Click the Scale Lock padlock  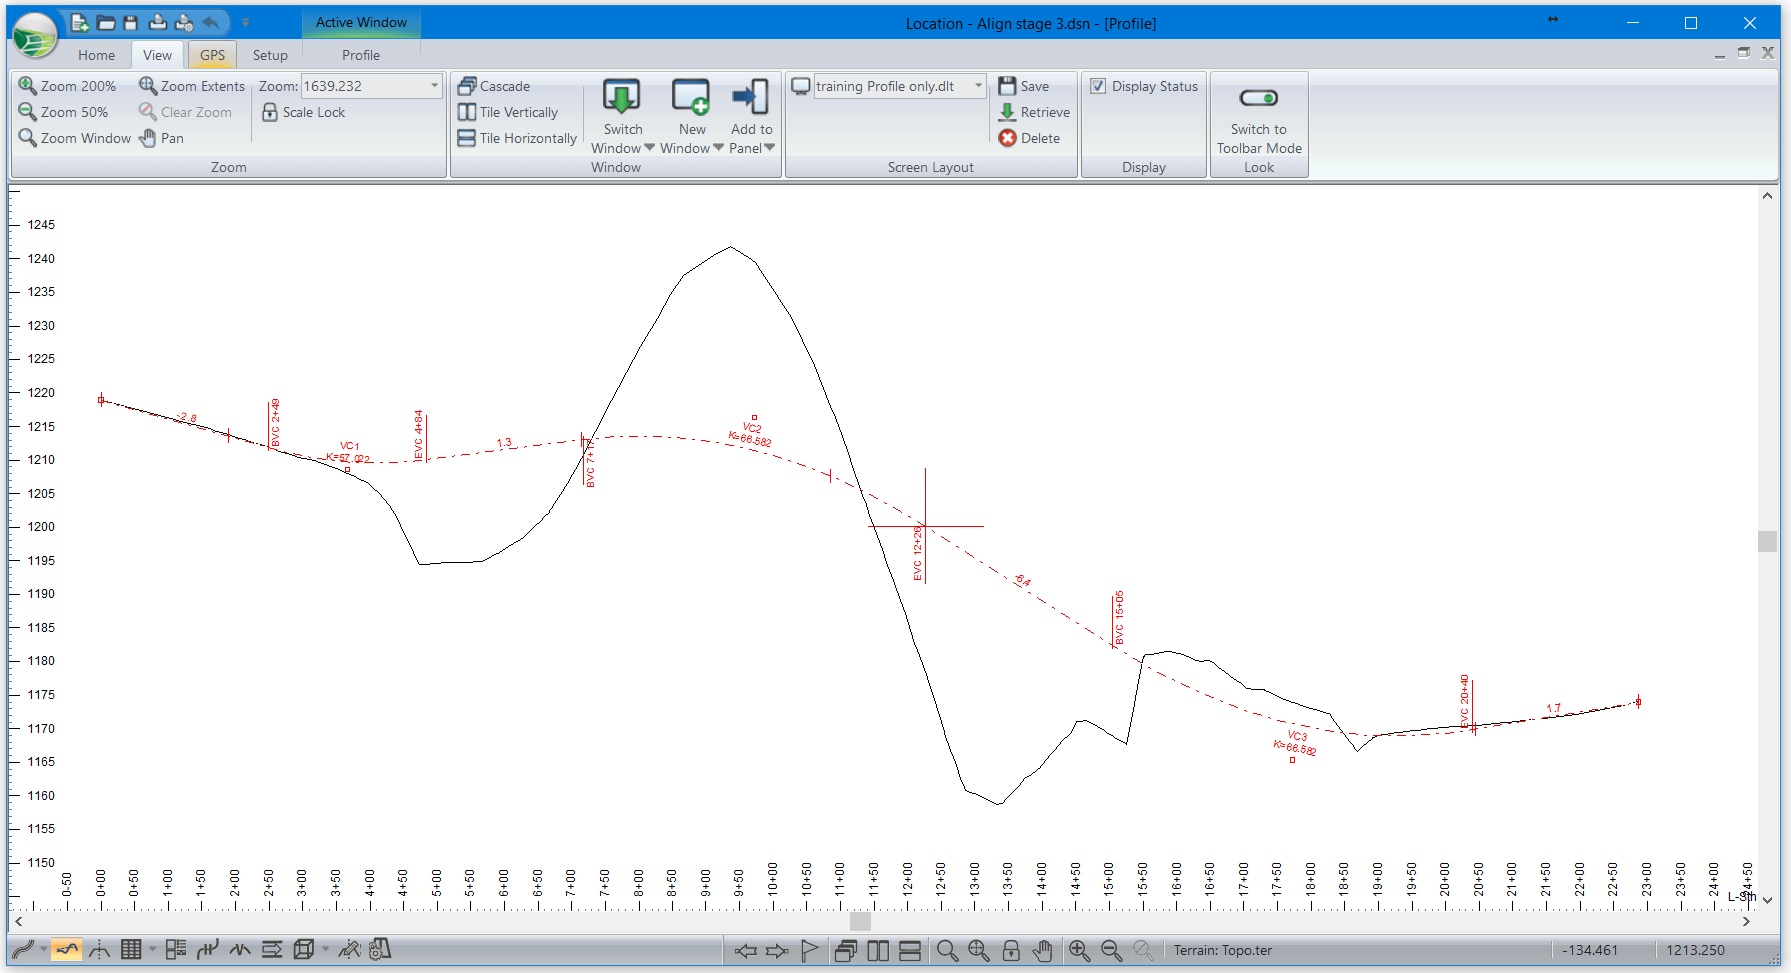[270, 112]
